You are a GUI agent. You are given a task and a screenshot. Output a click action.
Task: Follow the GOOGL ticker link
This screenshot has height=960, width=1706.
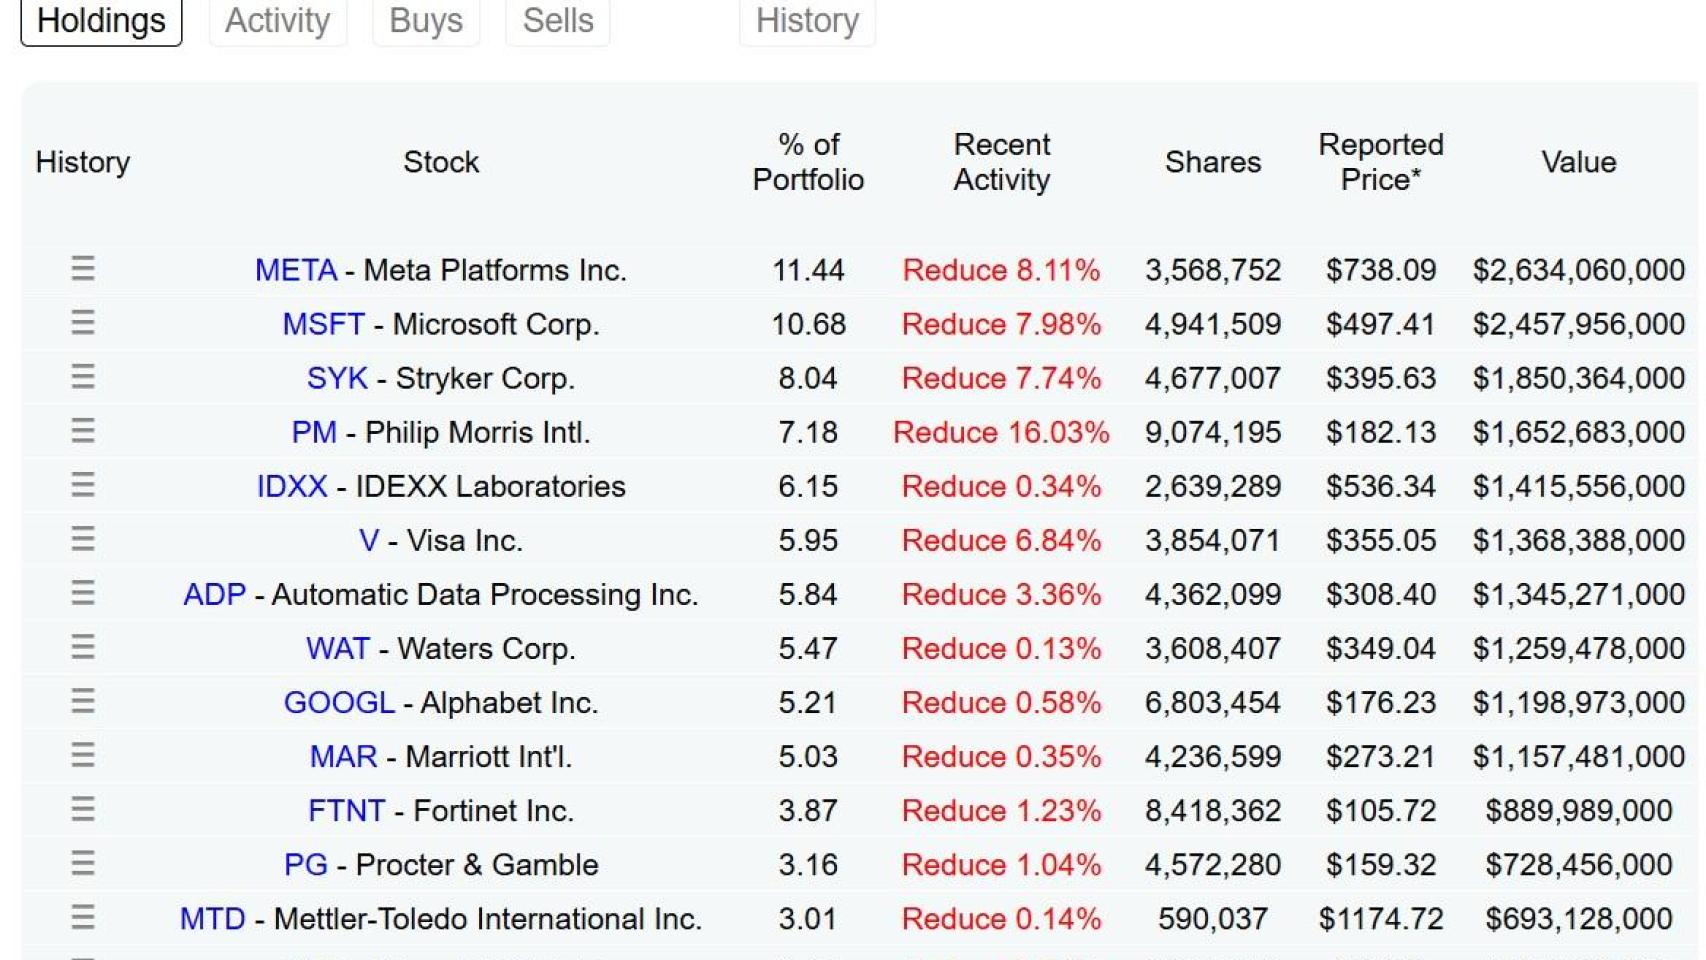pyautogui.click(x=339, y=702)
